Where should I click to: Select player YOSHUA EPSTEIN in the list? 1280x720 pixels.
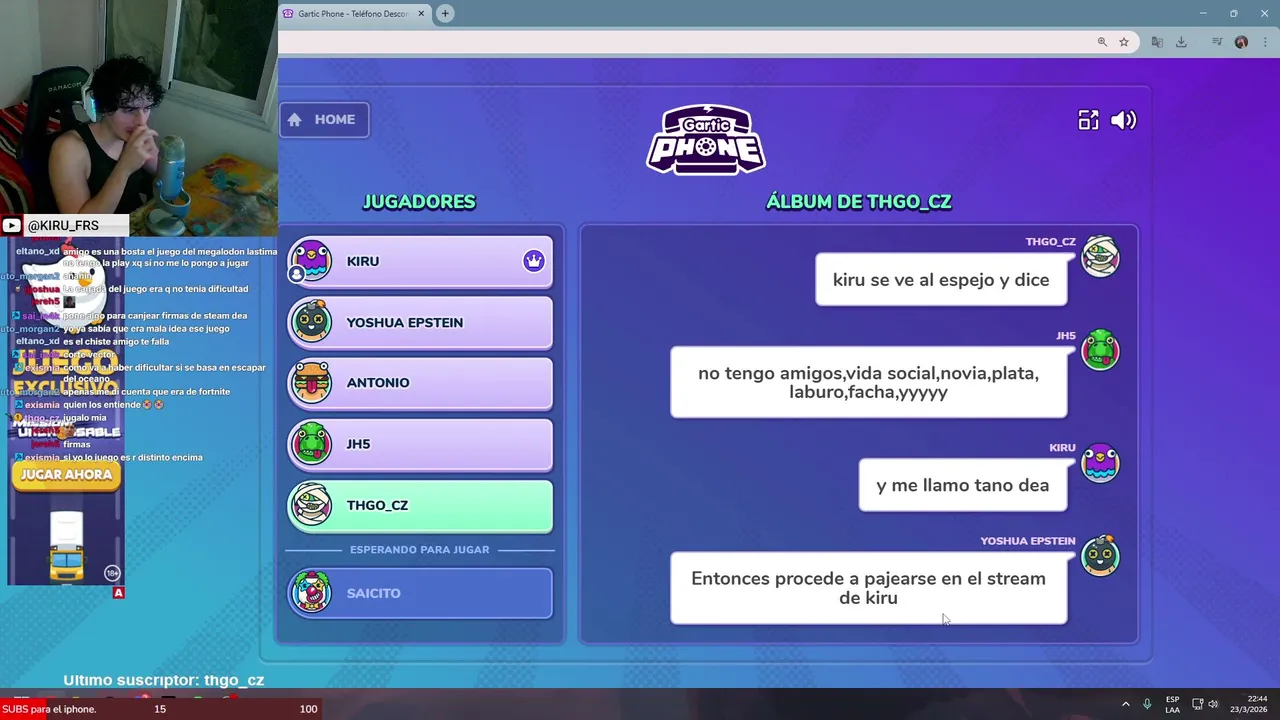tap(420, 323)
